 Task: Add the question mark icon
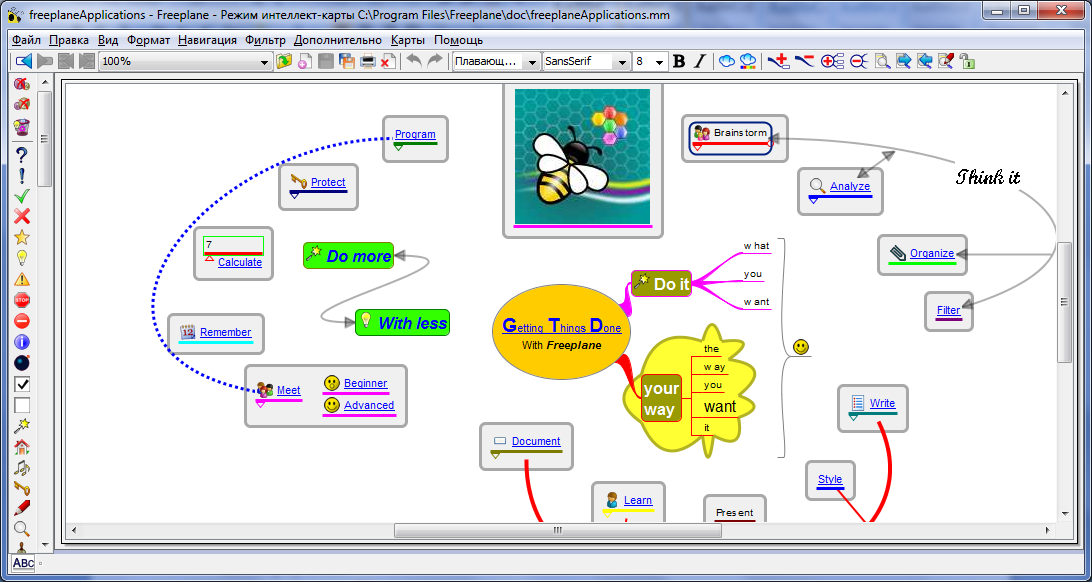click(22, 154)
